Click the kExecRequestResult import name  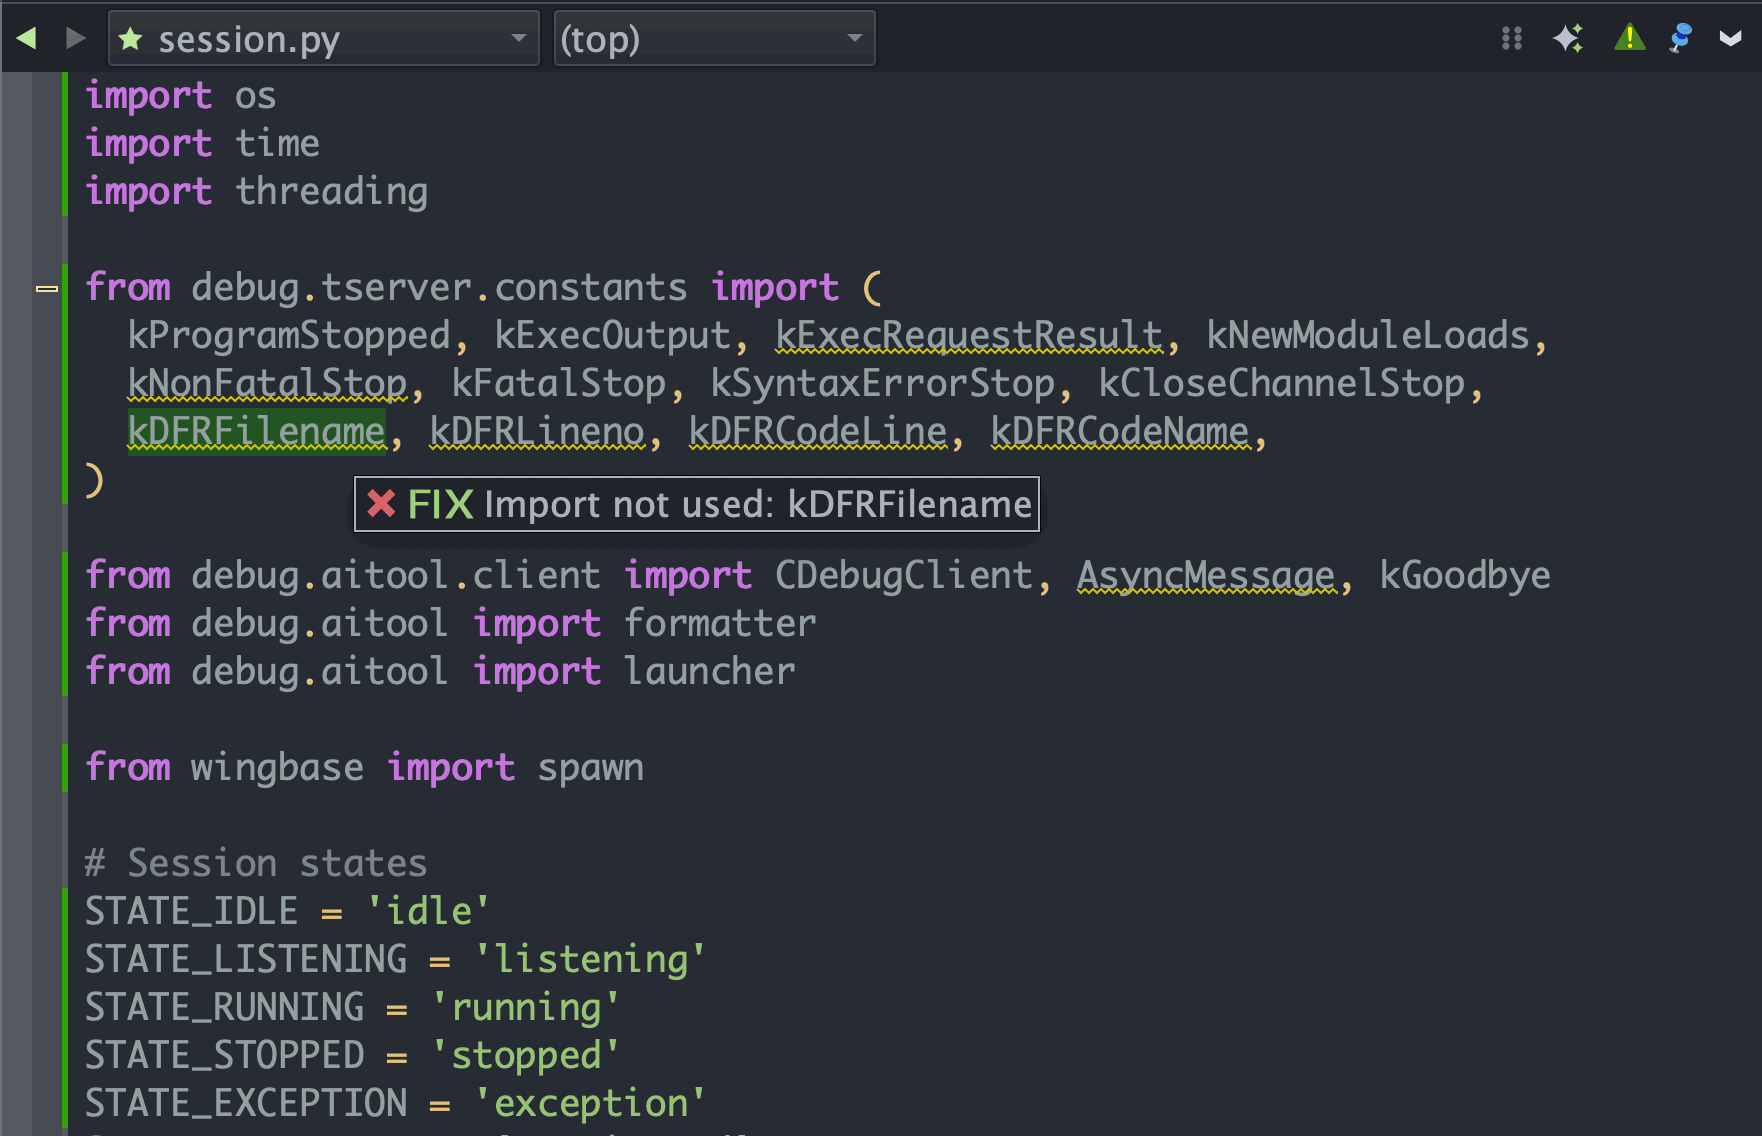[969, 335]
